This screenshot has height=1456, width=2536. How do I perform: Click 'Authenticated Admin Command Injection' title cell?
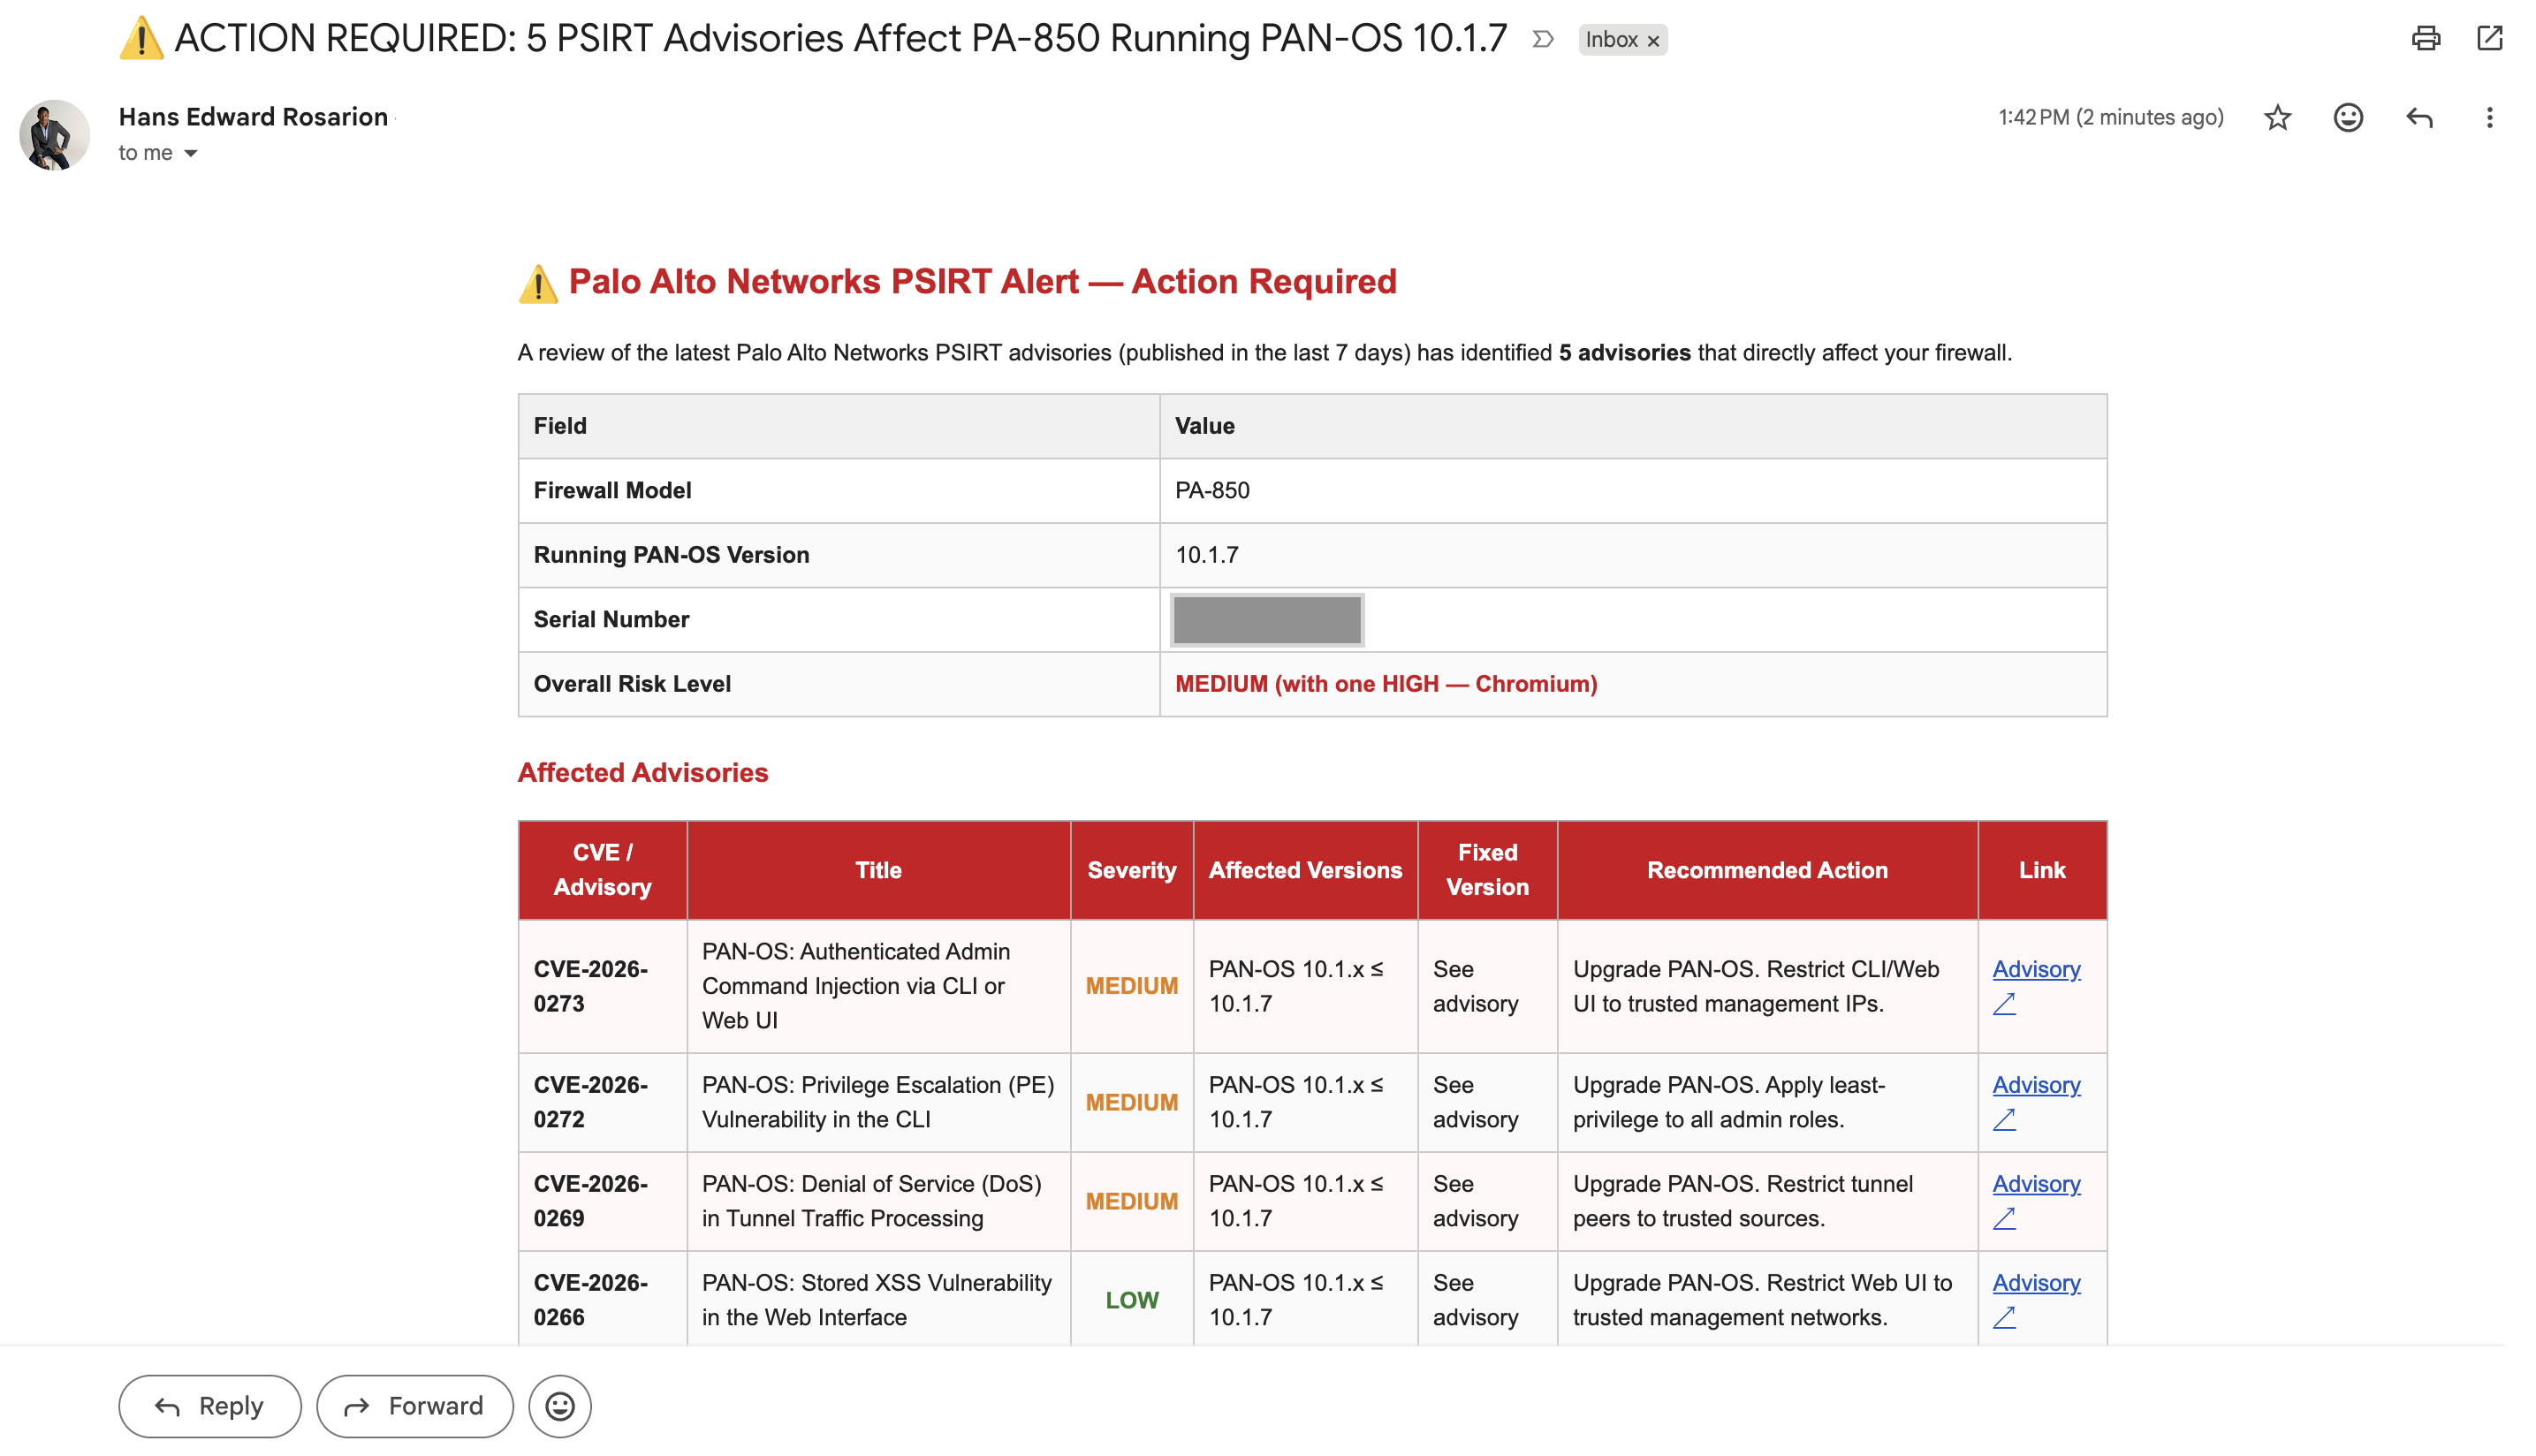click(878, 986)
